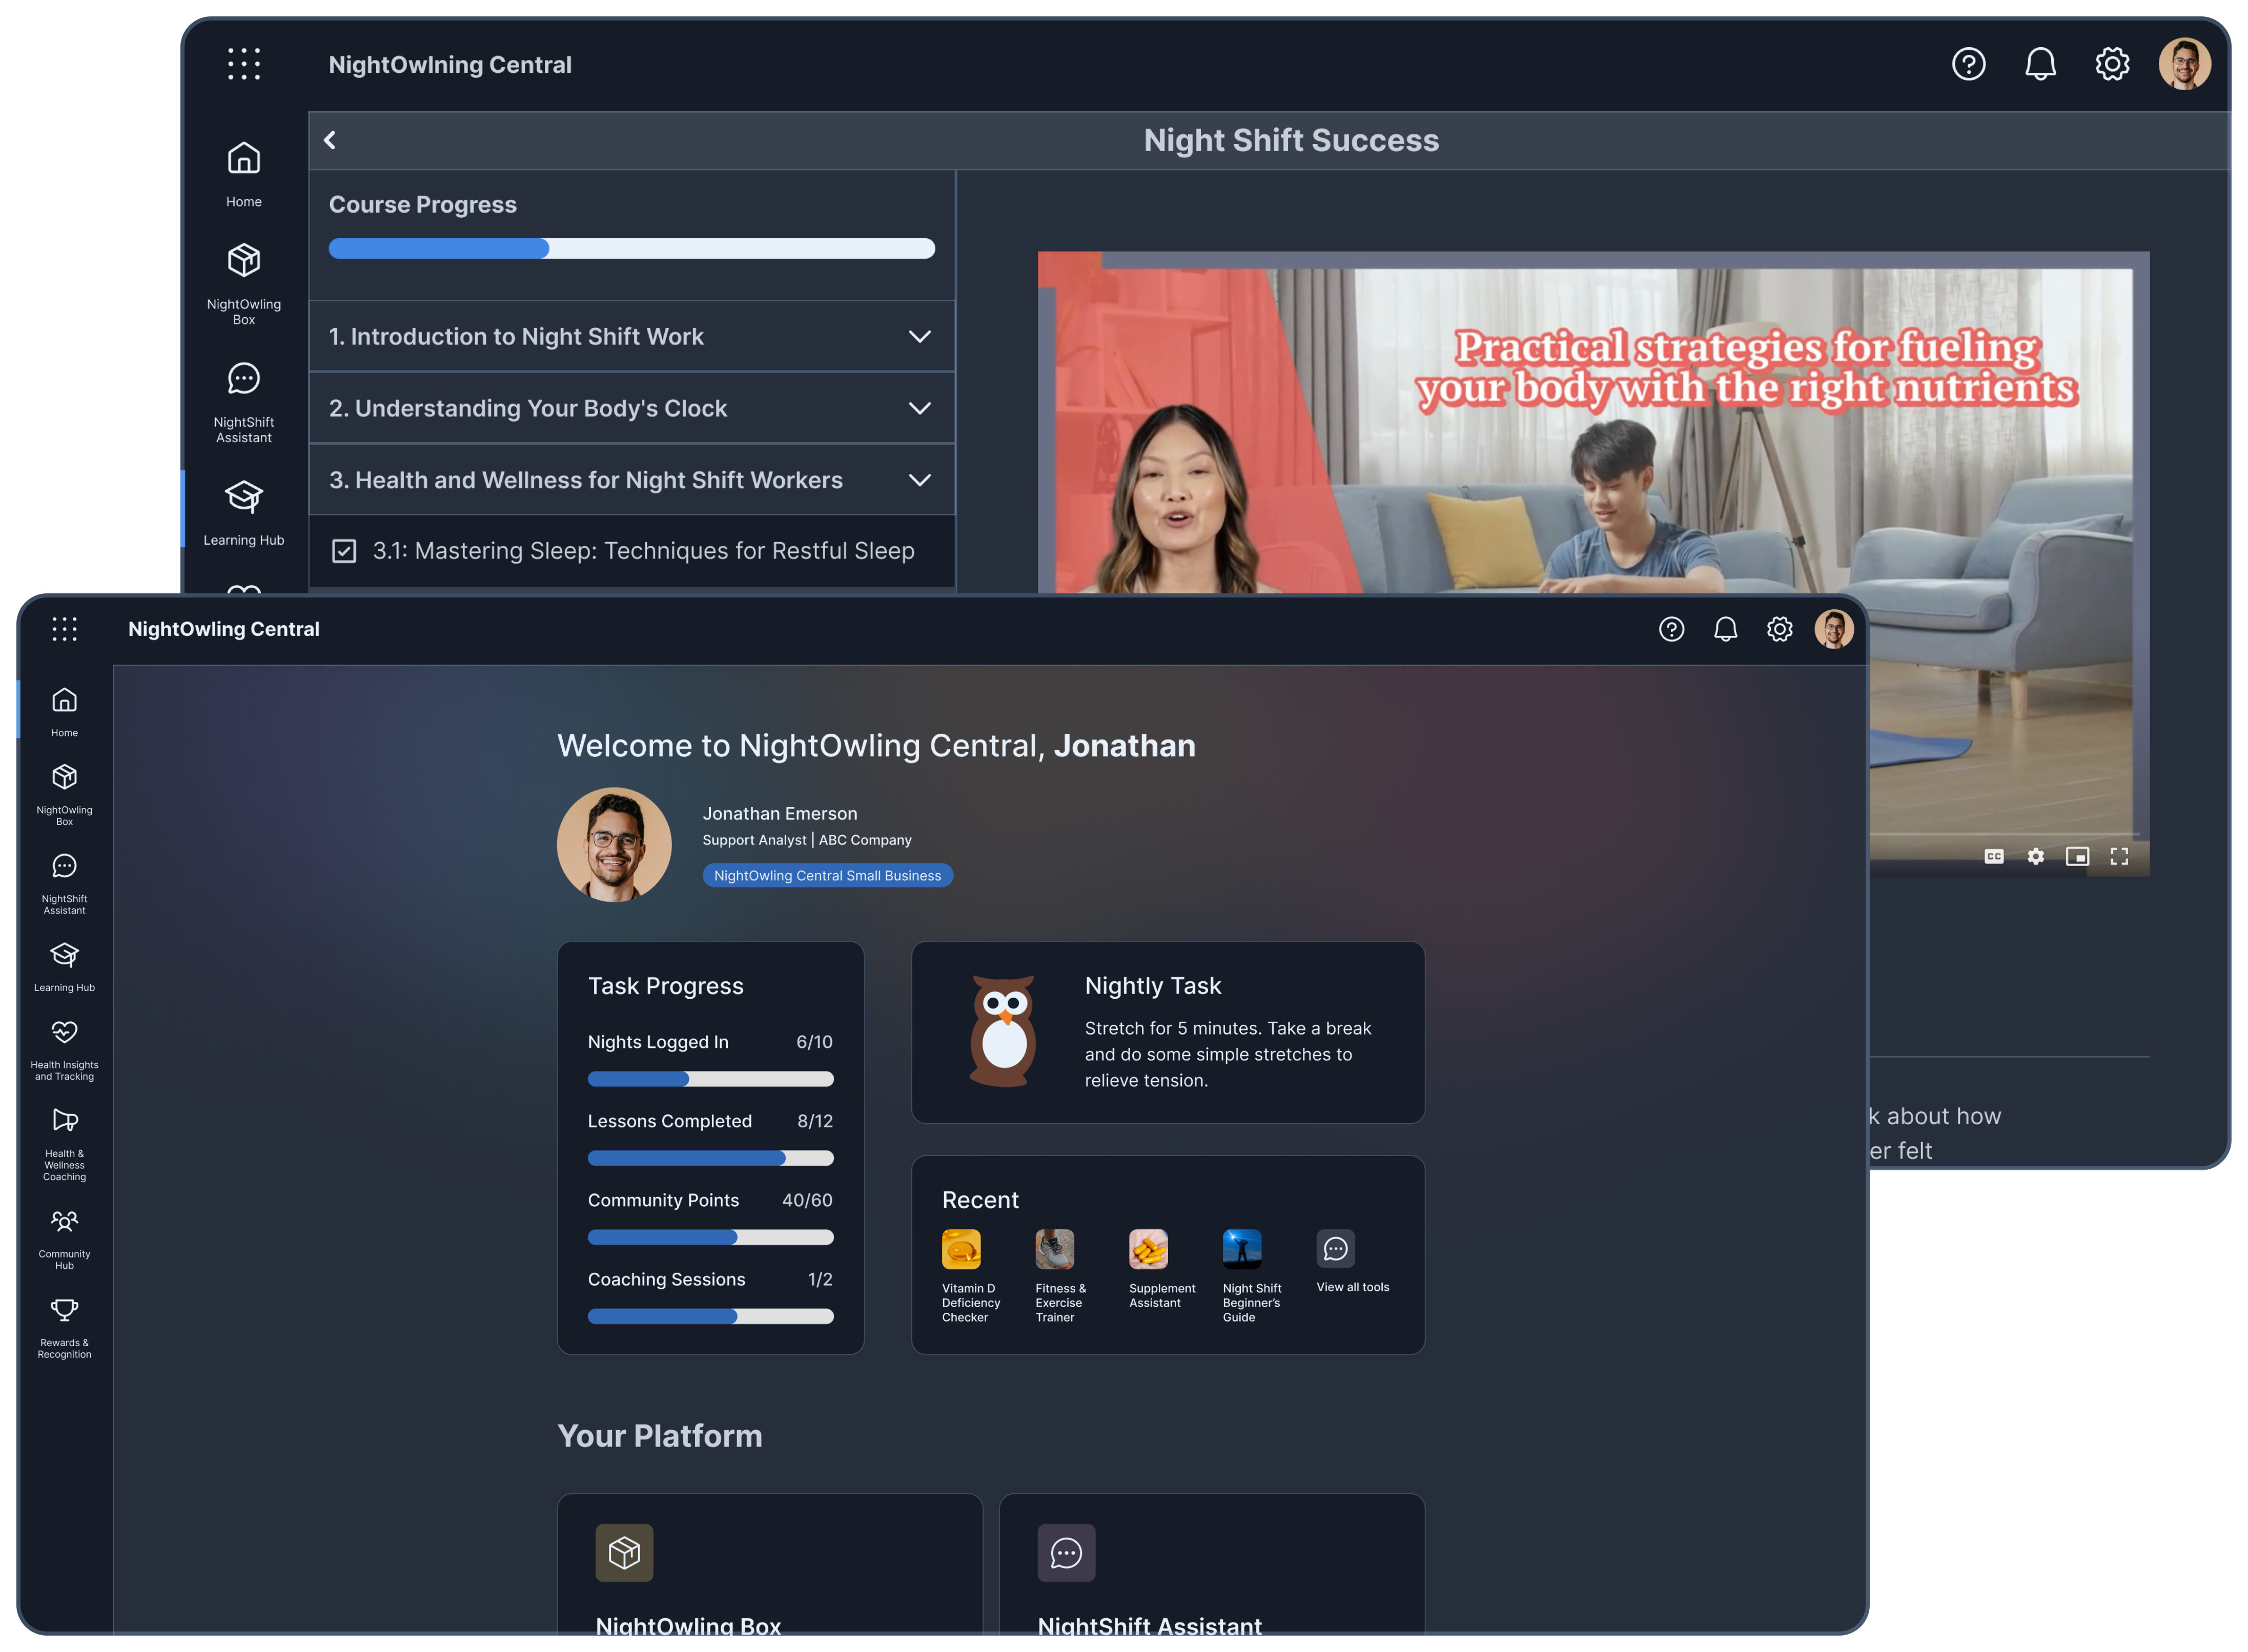Click the Lessons Completed progress bar

(x=710, y=1158)
